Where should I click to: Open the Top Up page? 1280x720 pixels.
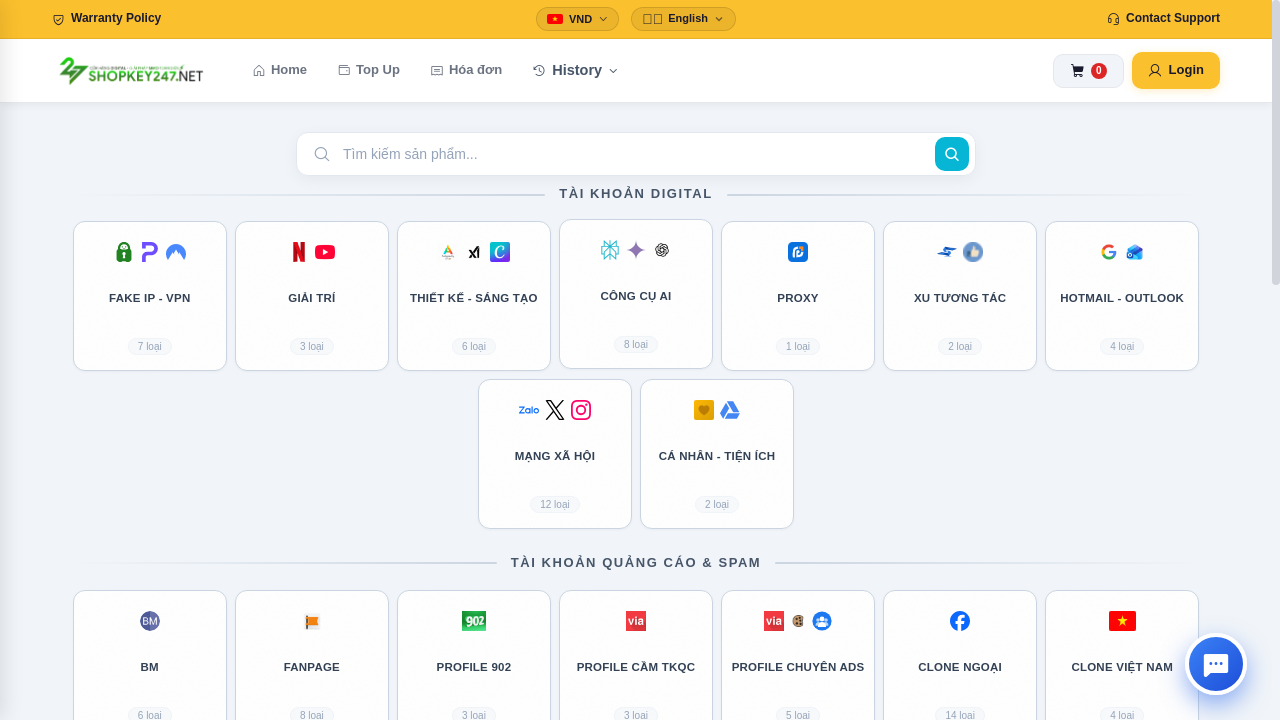[x=369, y=70]
